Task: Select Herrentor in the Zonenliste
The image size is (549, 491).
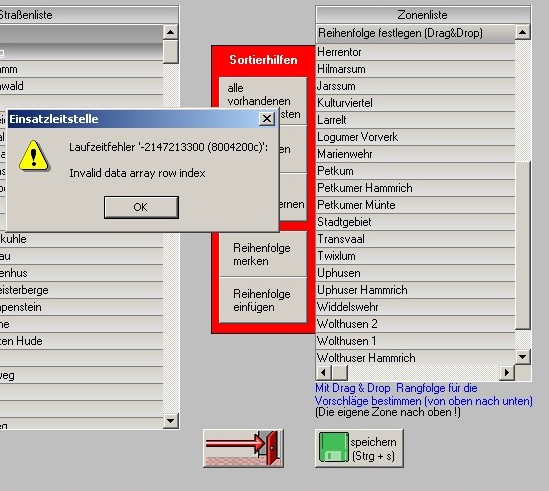Action: click(x=415, y=52)
